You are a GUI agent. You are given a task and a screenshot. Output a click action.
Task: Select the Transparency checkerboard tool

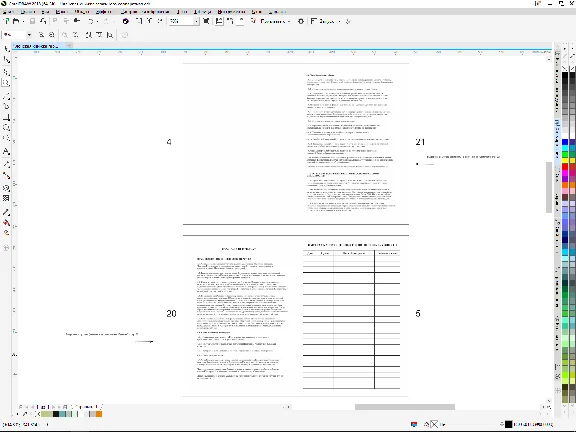(x=6, y=198)
